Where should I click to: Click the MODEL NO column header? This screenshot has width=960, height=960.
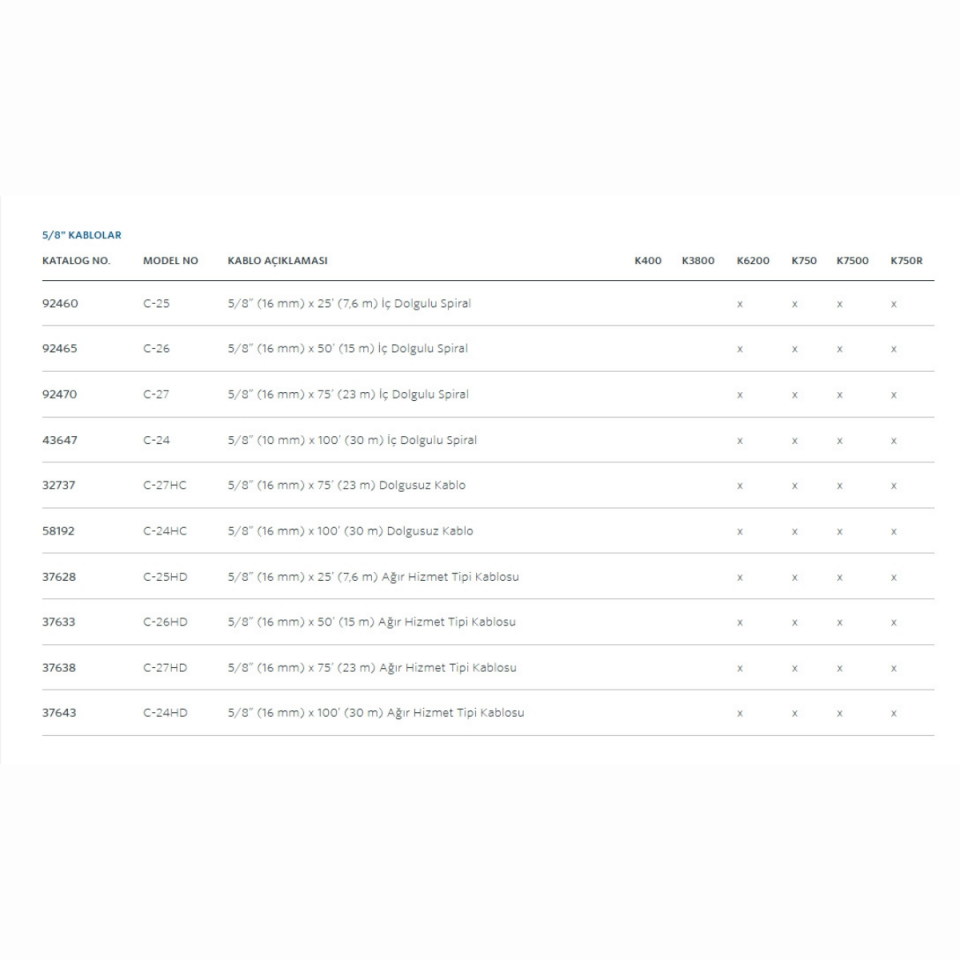coord(170,261)
